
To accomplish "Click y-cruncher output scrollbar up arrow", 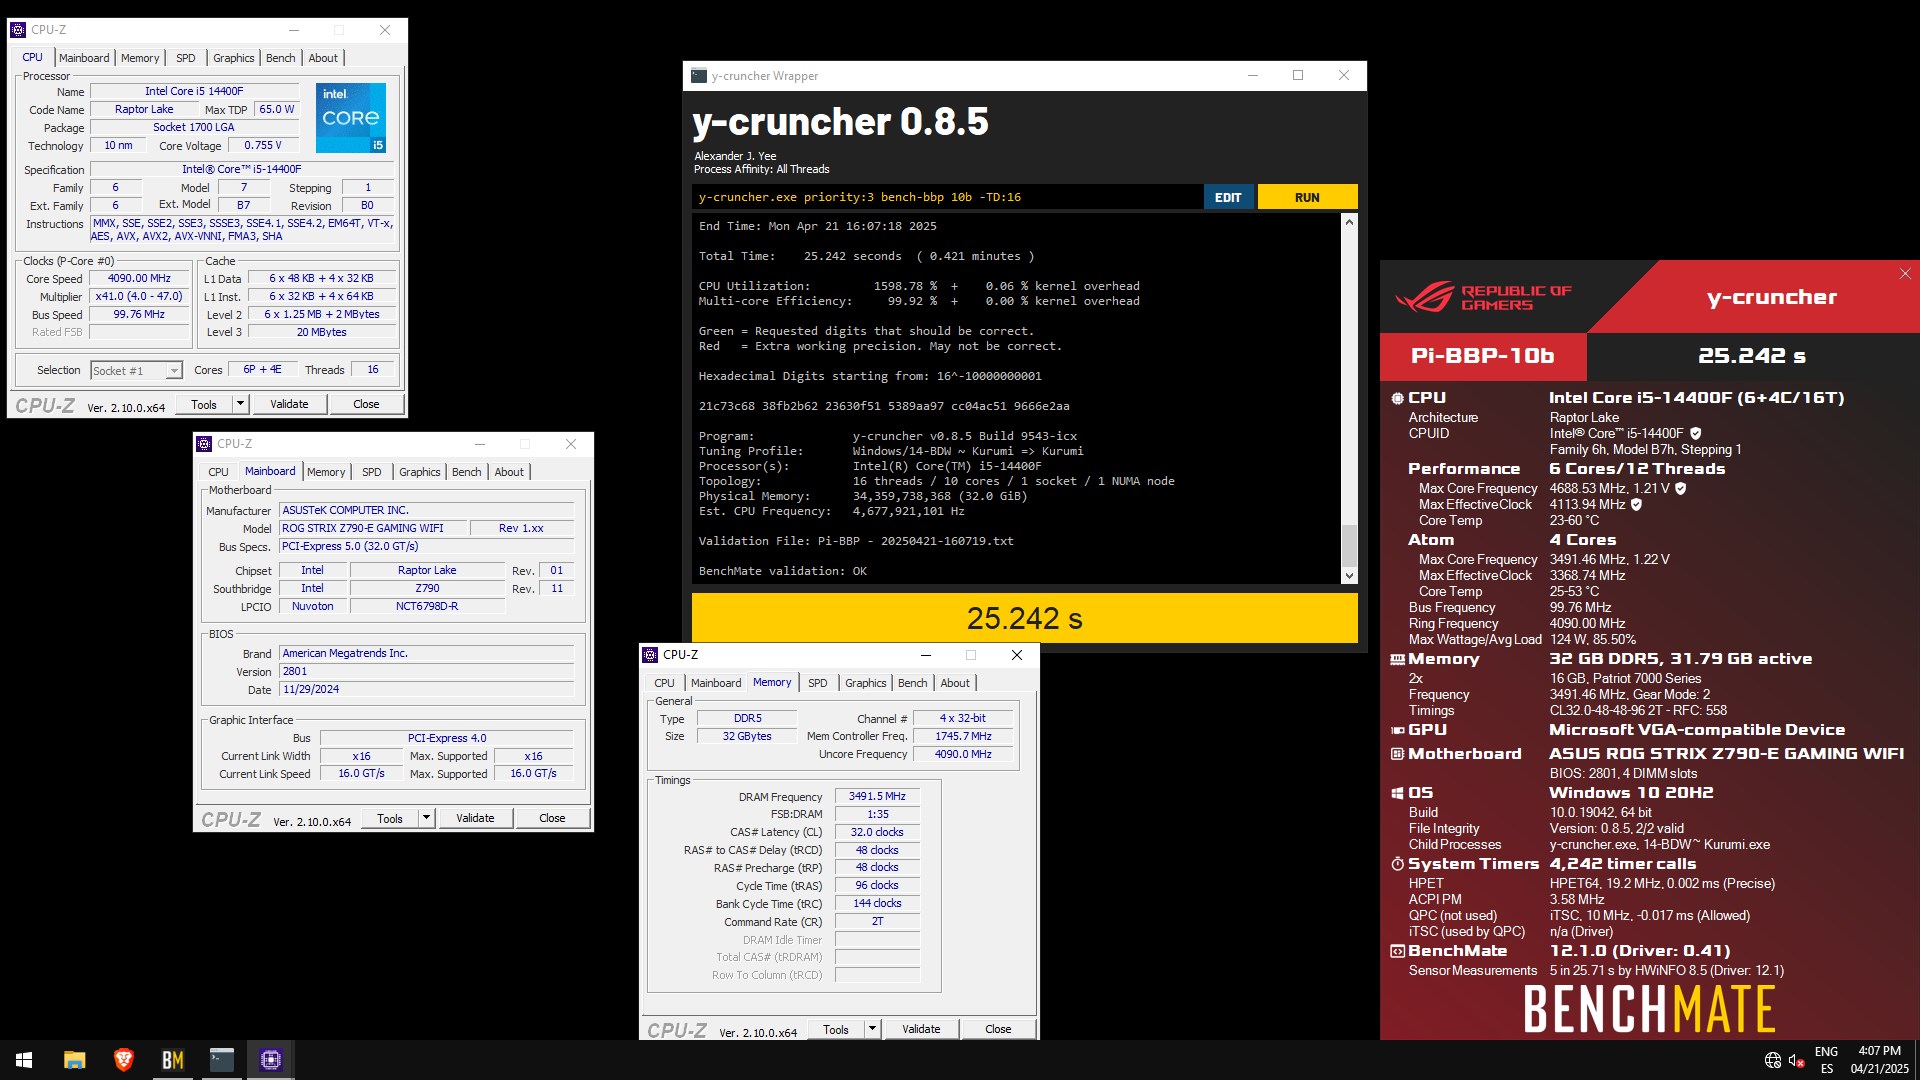I will [1349, 222].
